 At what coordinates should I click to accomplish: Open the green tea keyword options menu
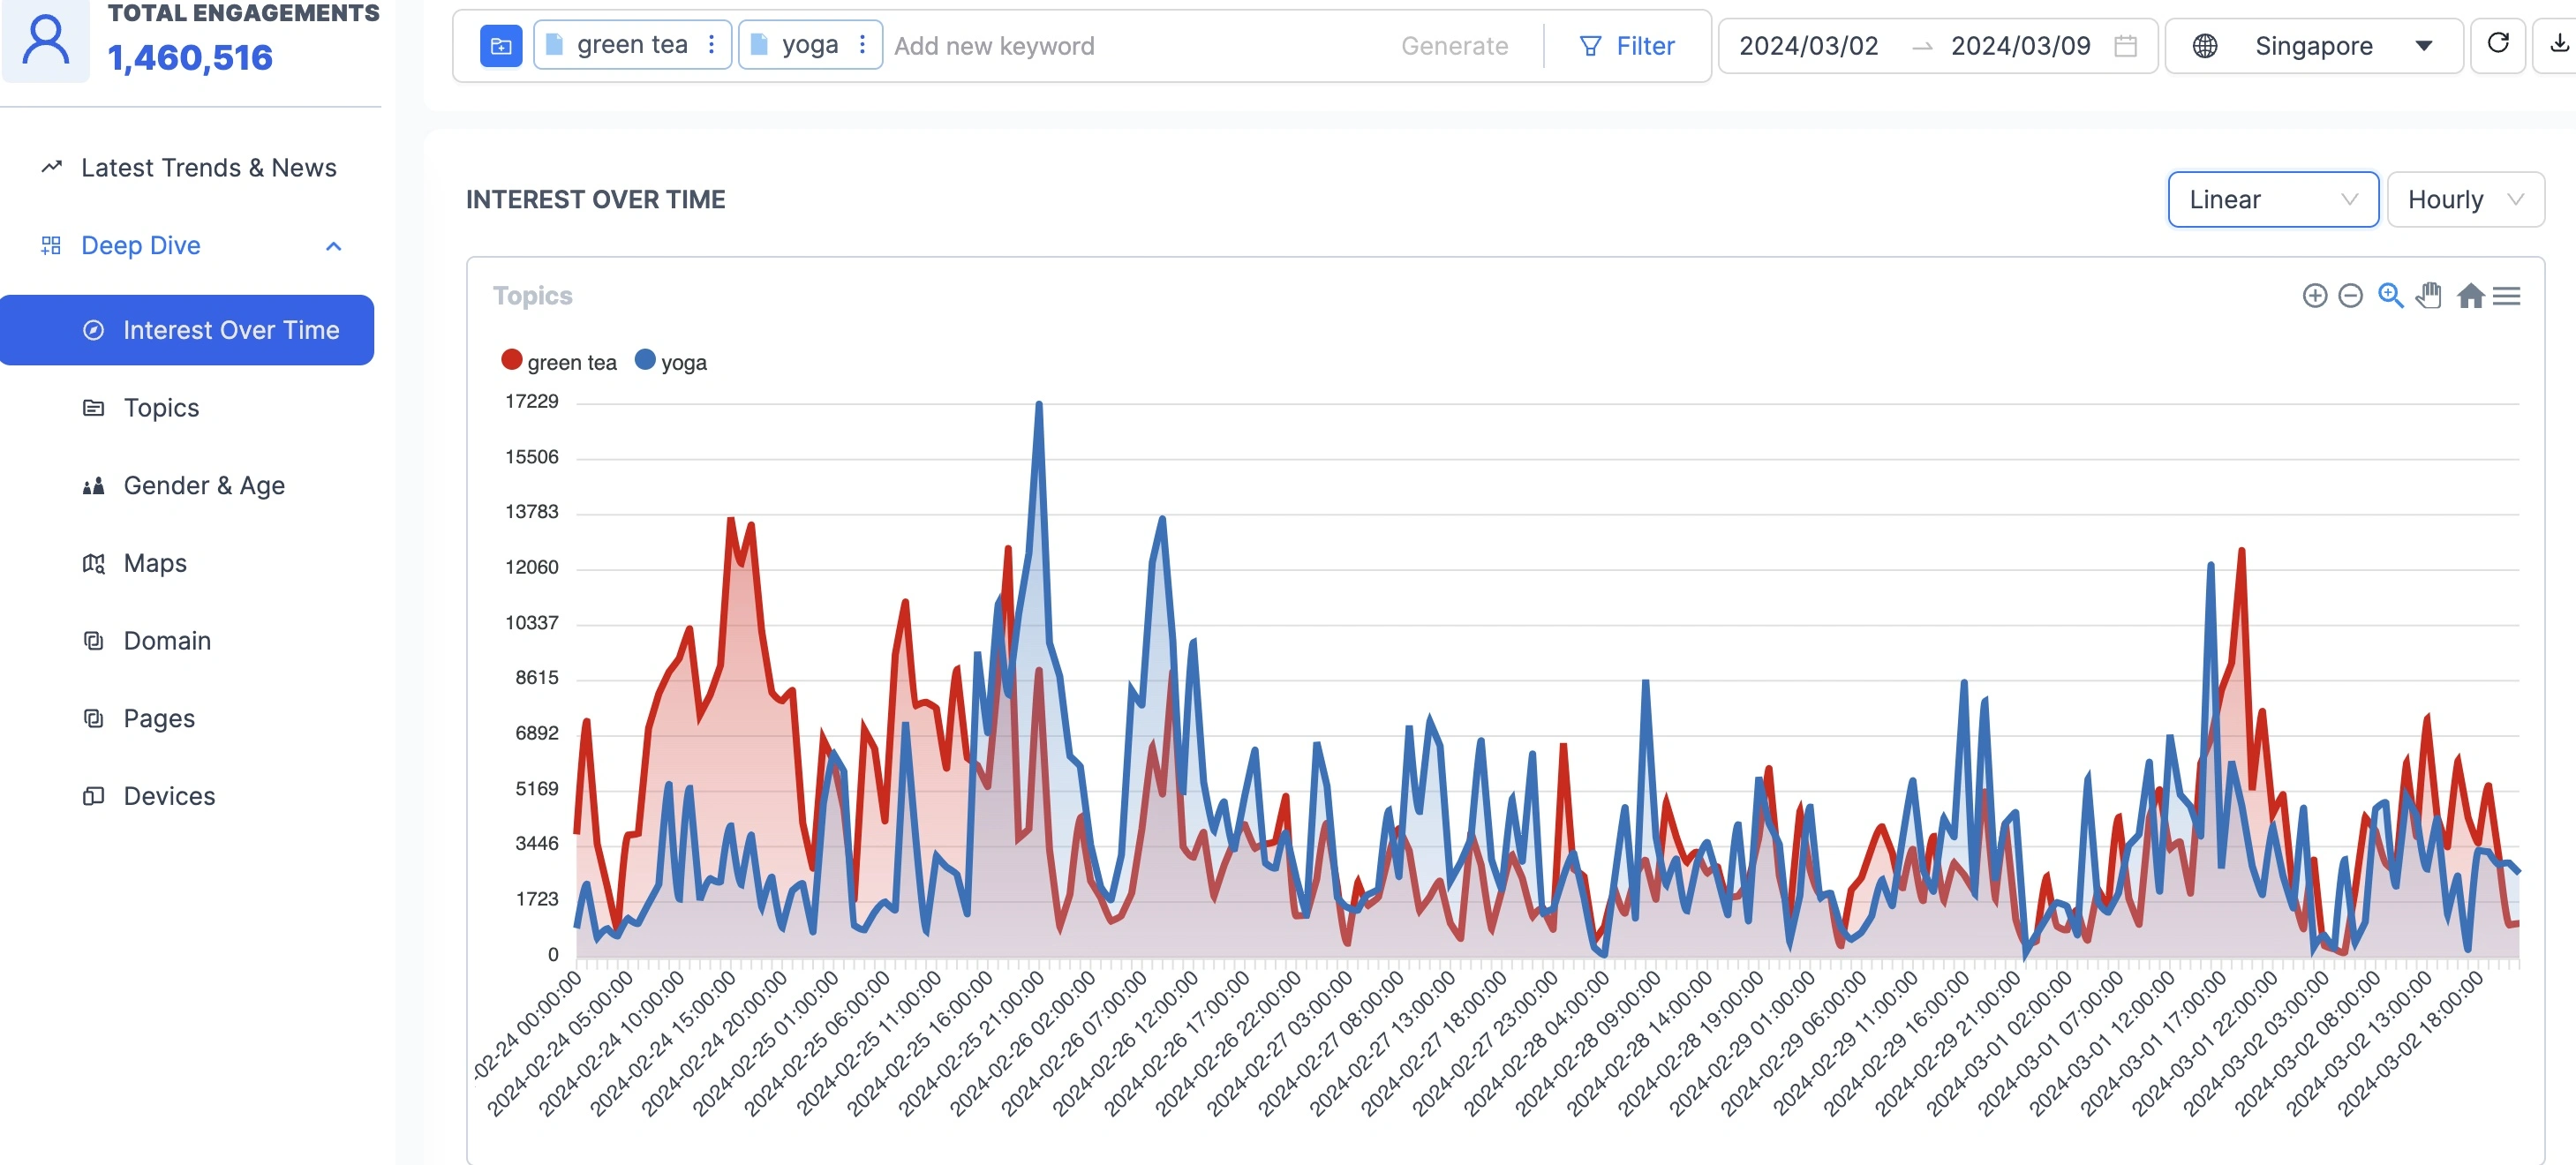711,45
